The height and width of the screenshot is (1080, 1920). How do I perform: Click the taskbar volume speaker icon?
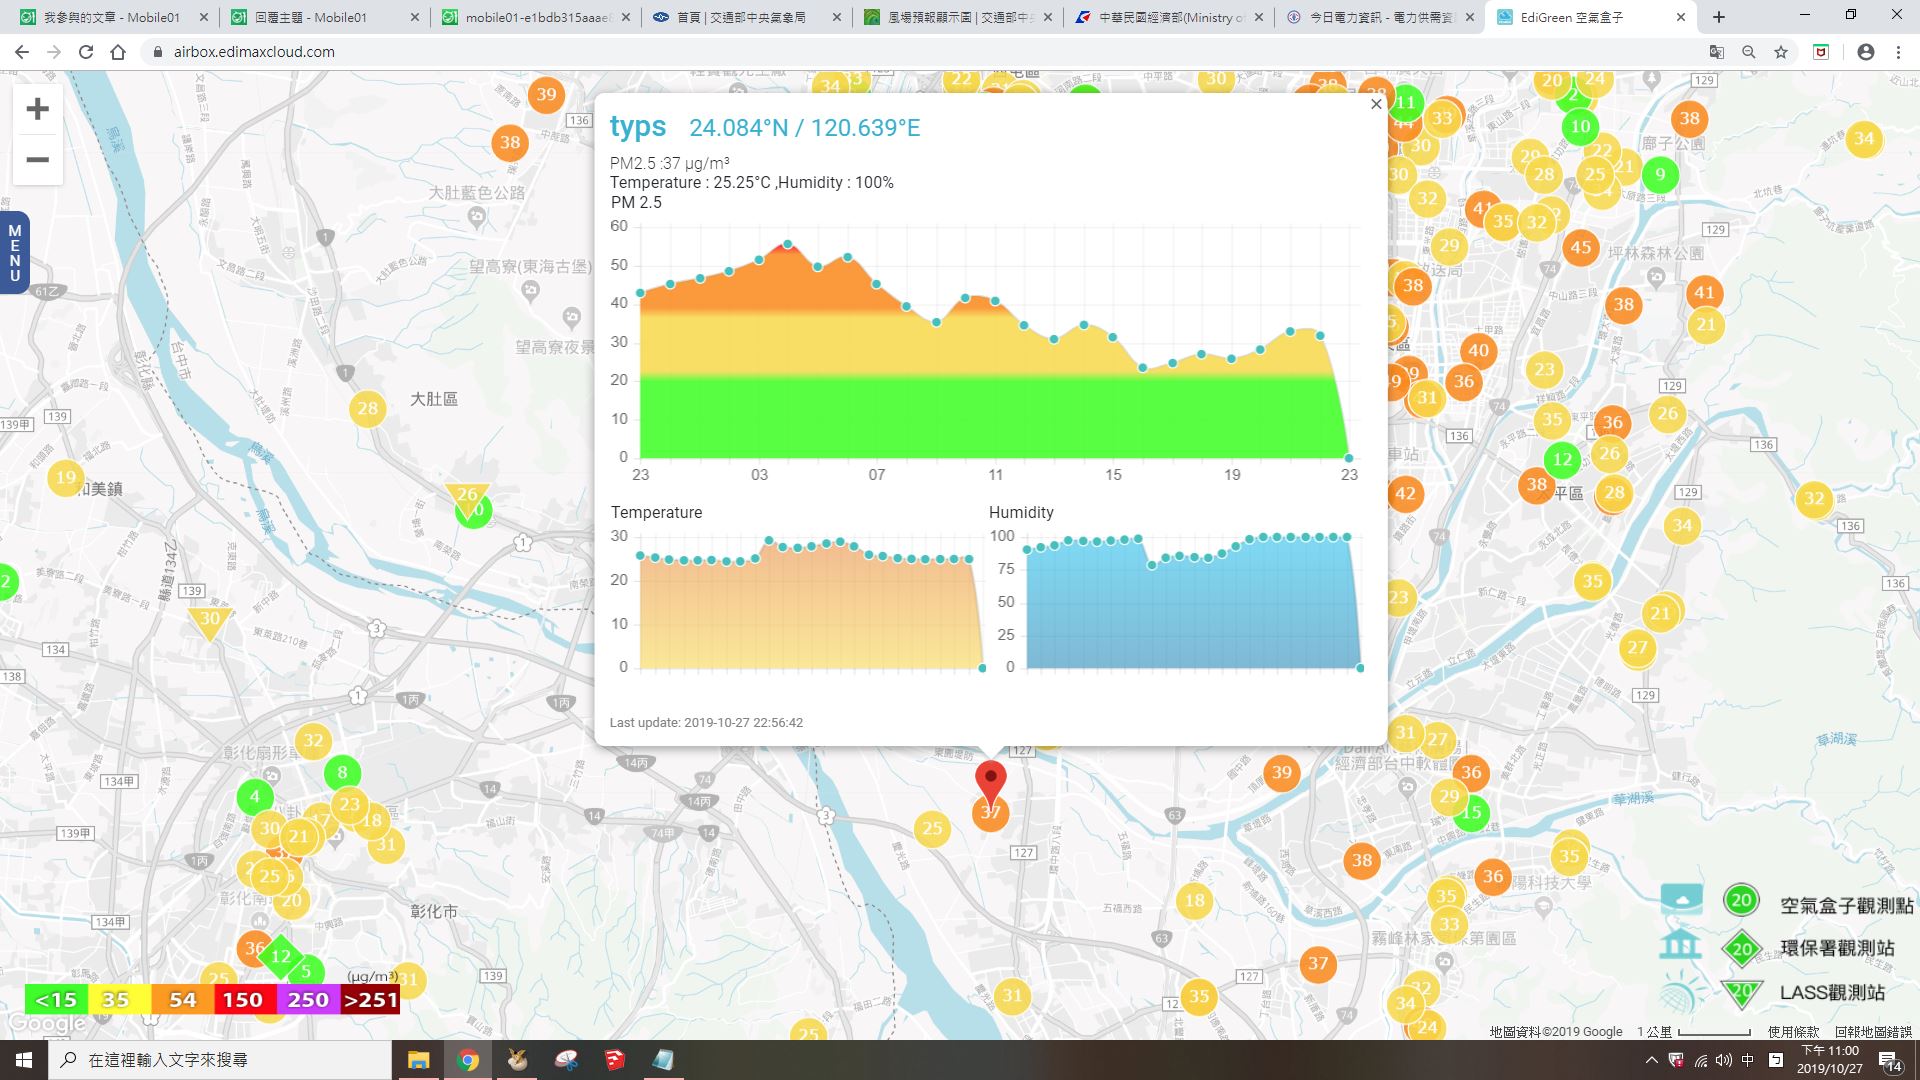tap(1724, 1060)
